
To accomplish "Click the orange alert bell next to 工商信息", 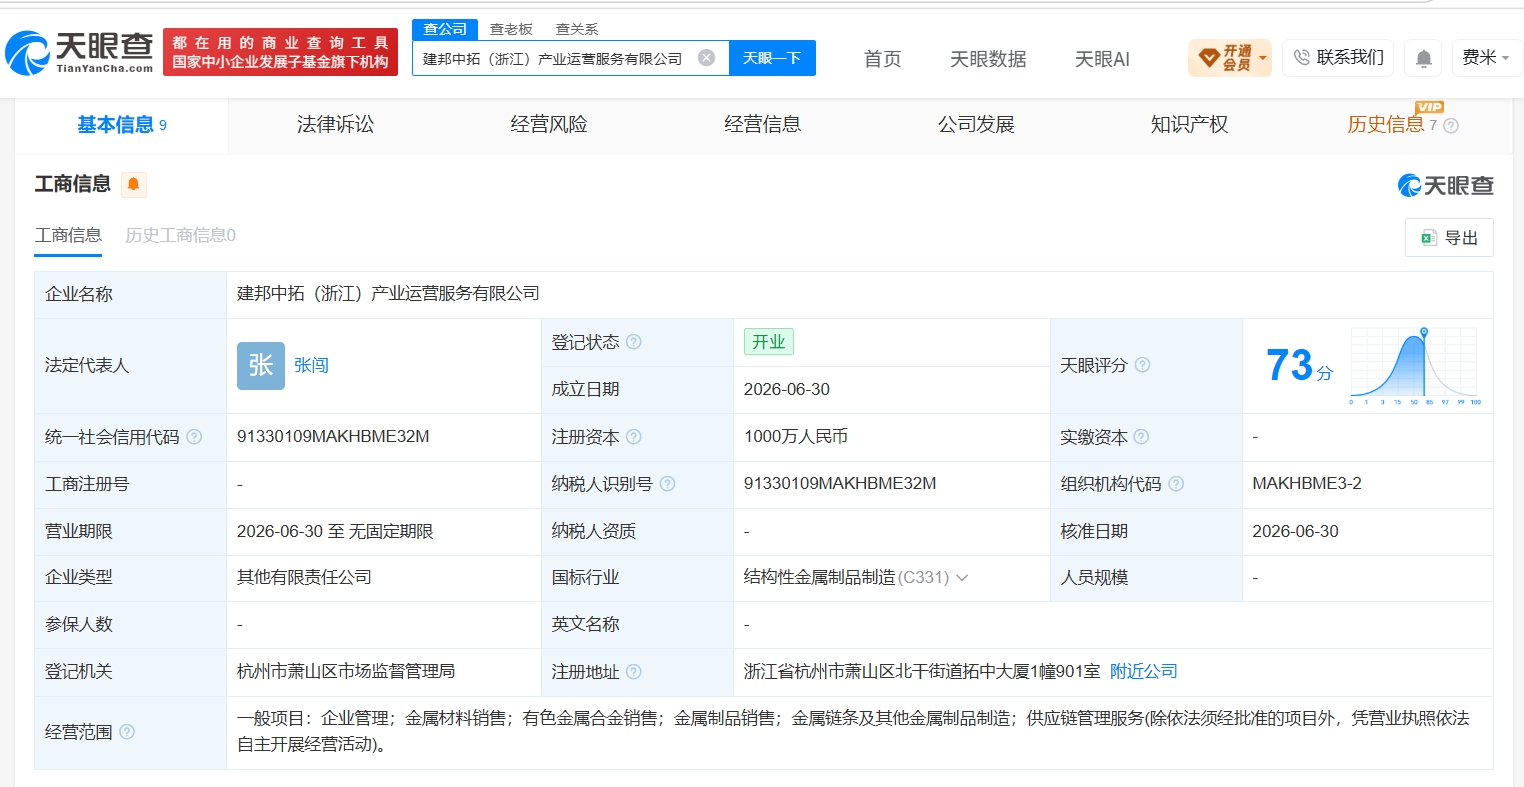I will (133, 184).
